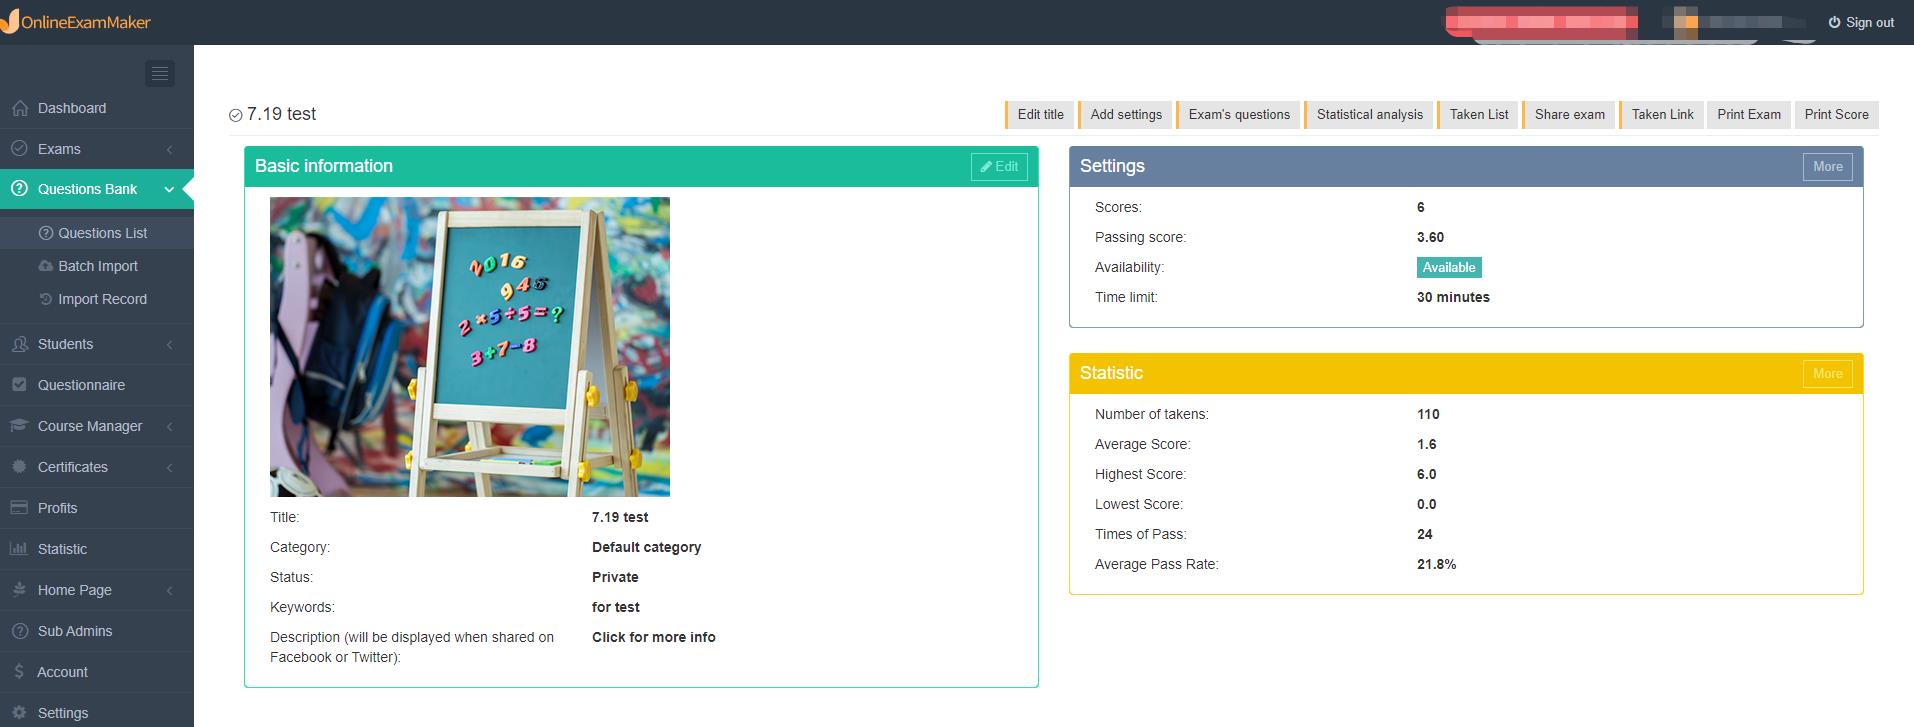Click the Settings gear icon in sidebar
This screenshot has width=1914, height=727.
pyautogui.click(x=19, y=713)
